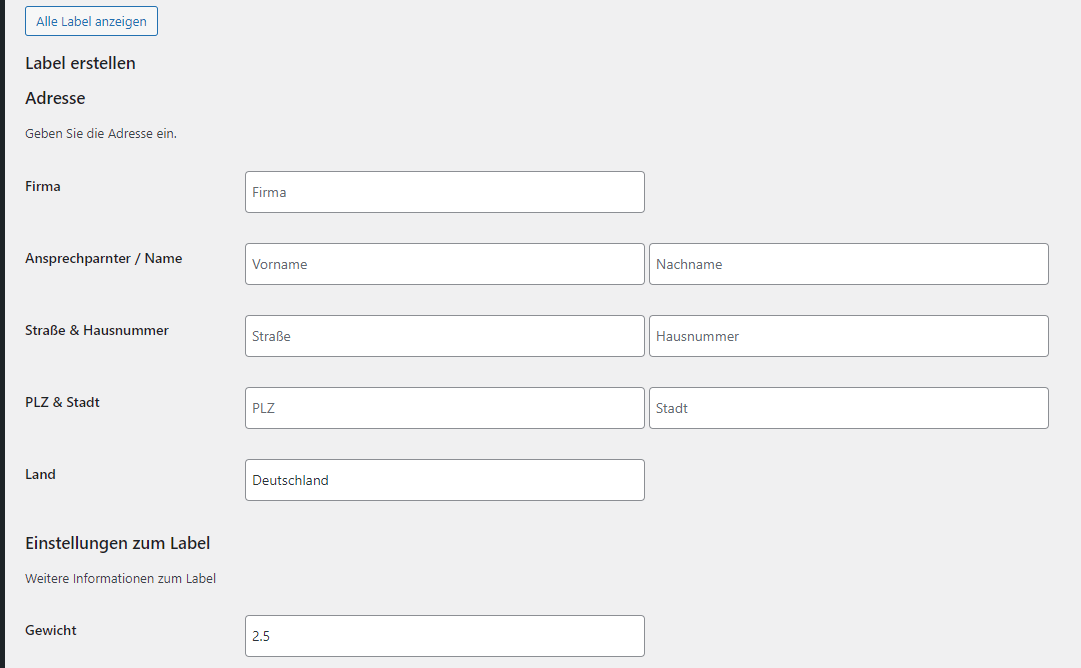This screenshot has height=668, width=1081.
Task: Click the Gewicht field label
Action: tap(50, 630)
